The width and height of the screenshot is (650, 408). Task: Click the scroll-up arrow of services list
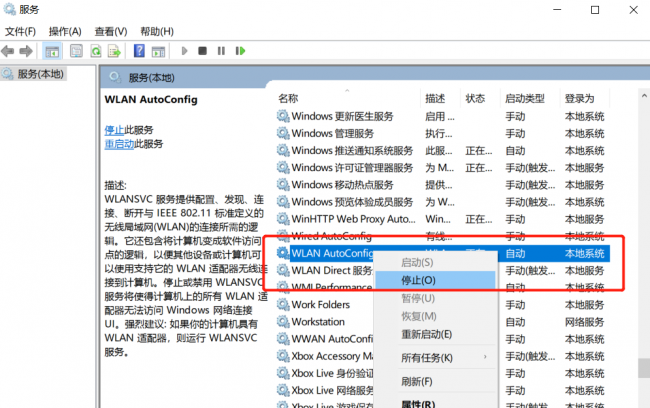[x=644, y=96]
